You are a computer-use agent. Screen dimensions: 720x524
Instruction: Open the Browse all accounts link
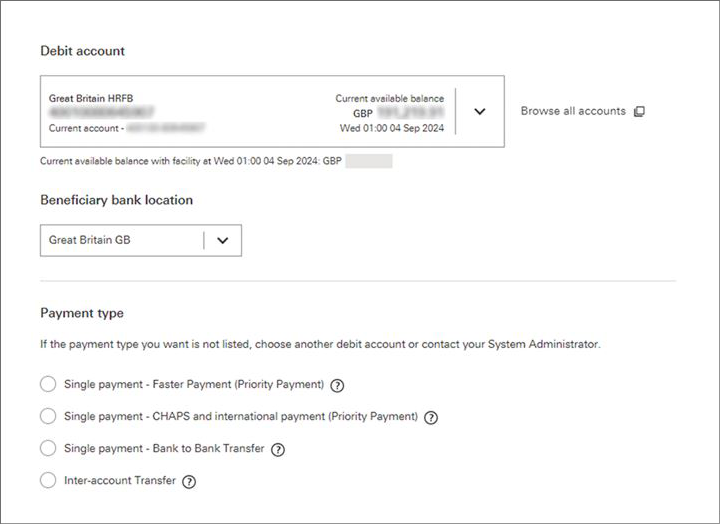pos(573,111)
